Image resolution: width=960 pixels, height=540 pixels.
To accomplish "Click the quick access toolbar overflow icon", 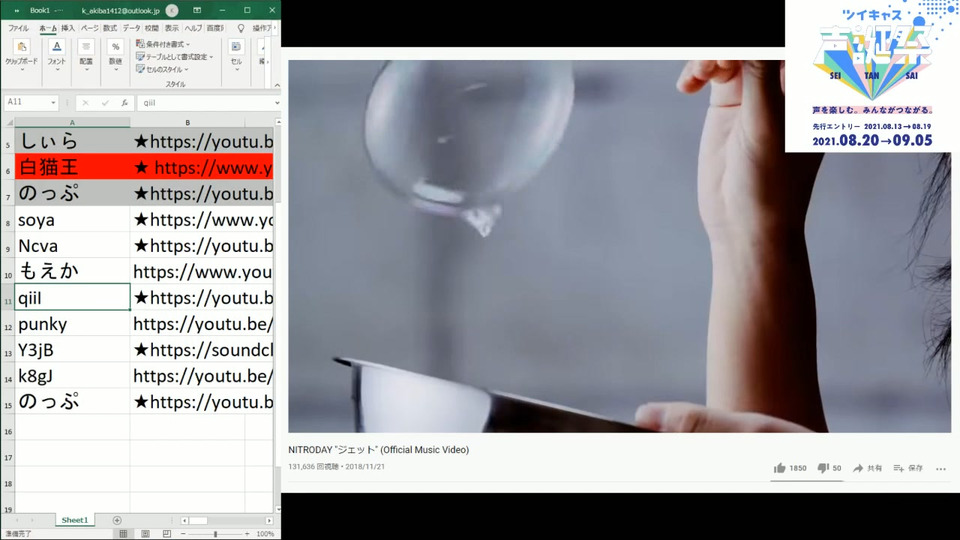I will pos(17,11).
